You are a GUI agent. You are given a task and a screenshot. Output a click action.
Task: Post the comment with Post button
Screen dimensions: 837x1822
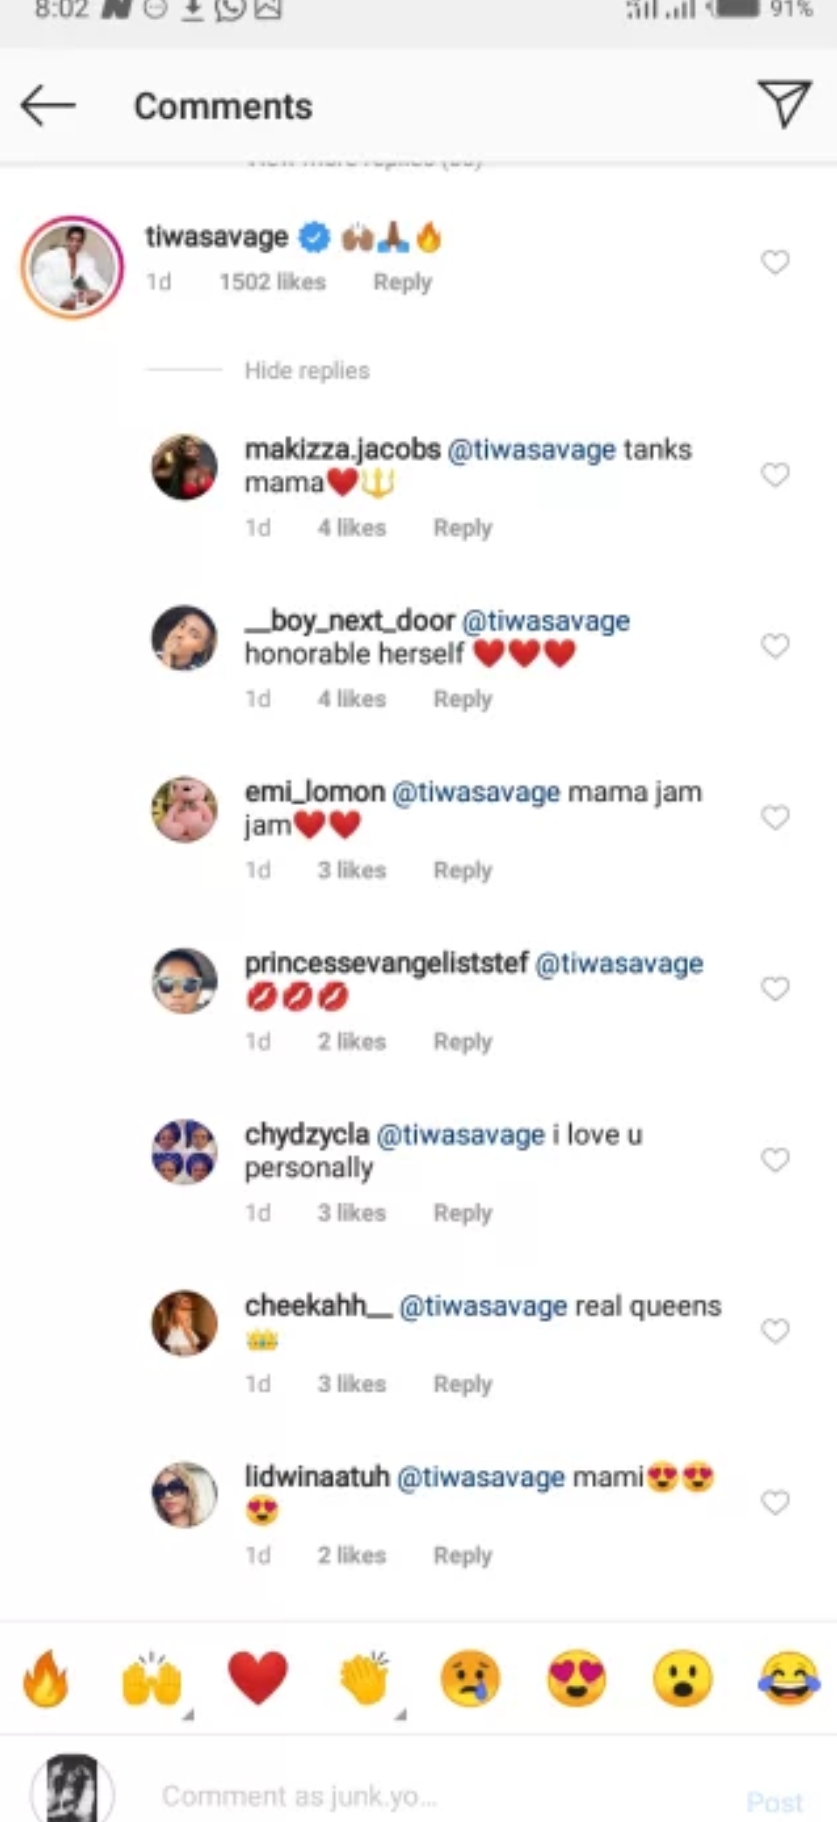click(774, 1801)
